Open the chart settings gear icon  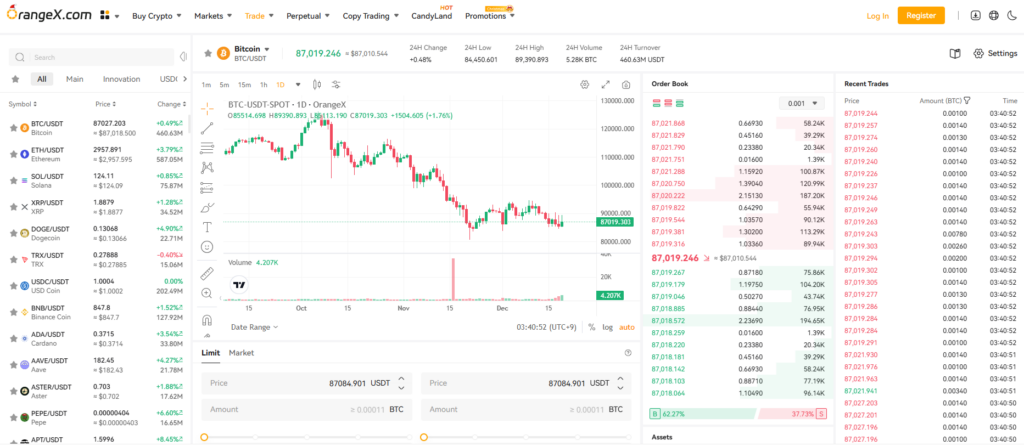point(585,85)
